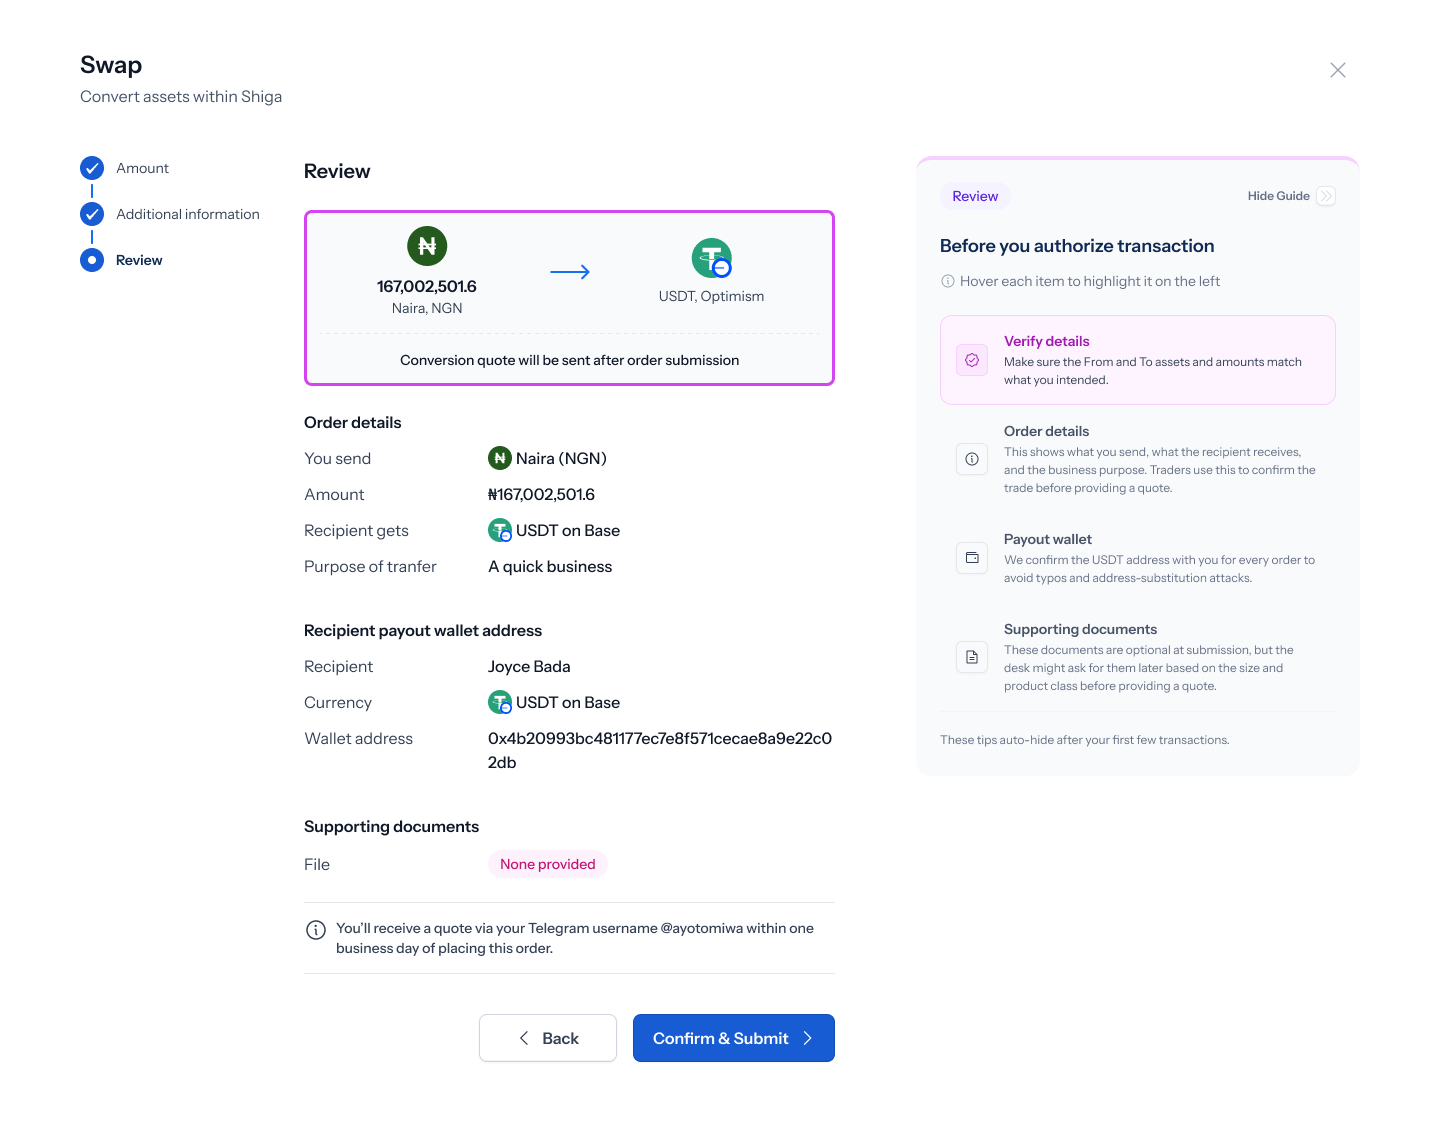1440x1134 pixels.
Task: Click the blue conversion arrow icon
Action: [x=570, y=272]
